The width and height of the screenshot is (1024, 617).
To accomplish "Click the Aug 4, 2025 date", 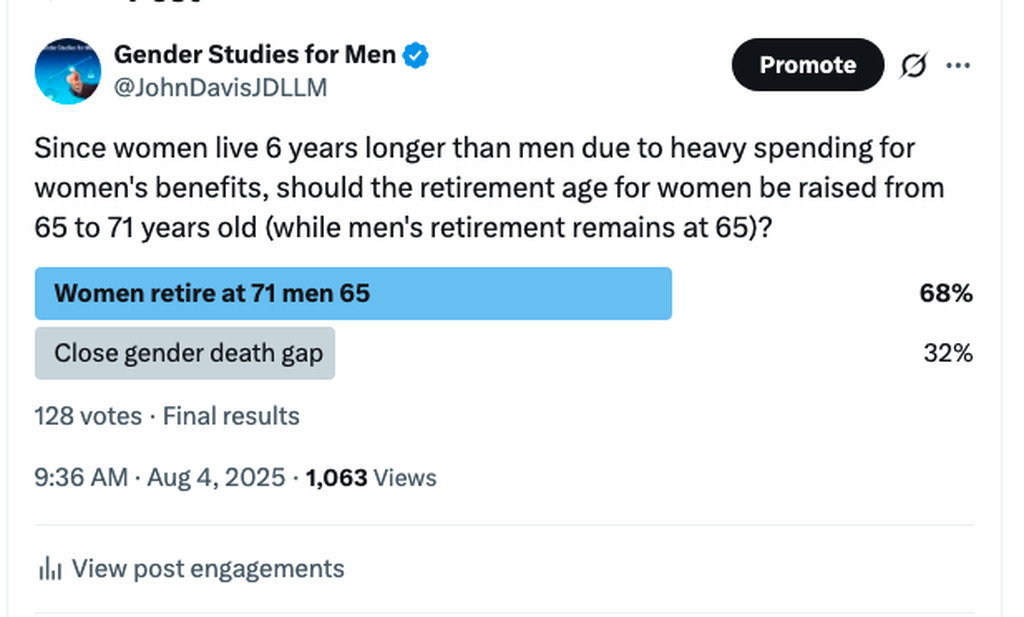I will click(x=216, y=478).
